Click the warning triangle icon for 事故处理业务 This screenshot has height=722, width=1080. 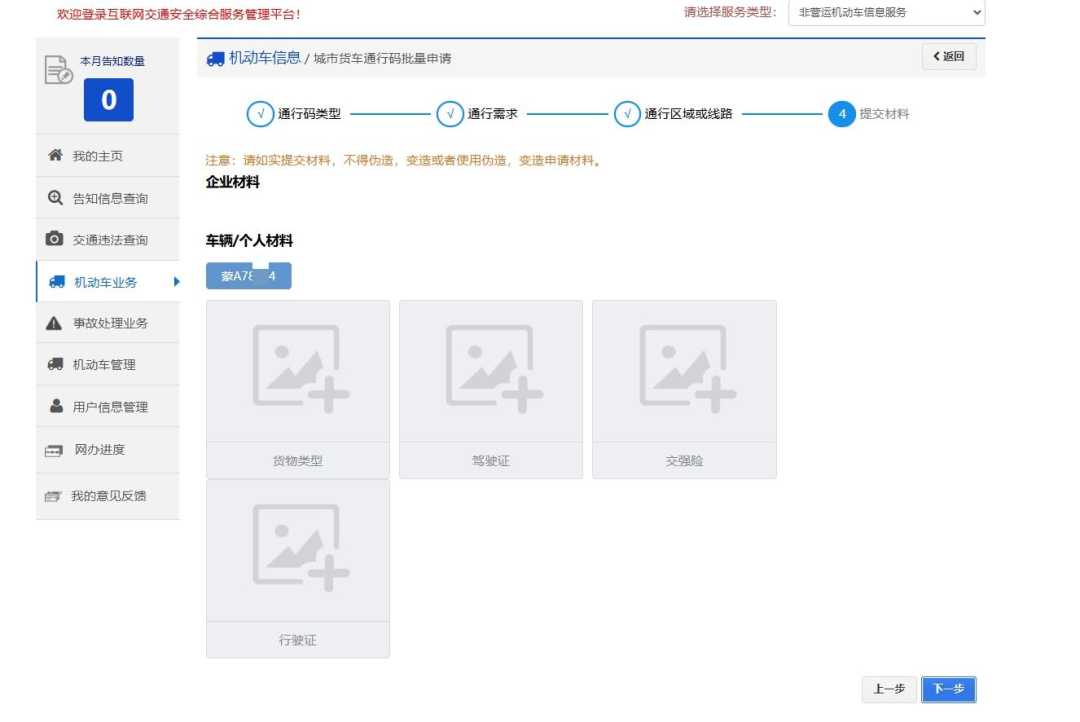(56, 323)
